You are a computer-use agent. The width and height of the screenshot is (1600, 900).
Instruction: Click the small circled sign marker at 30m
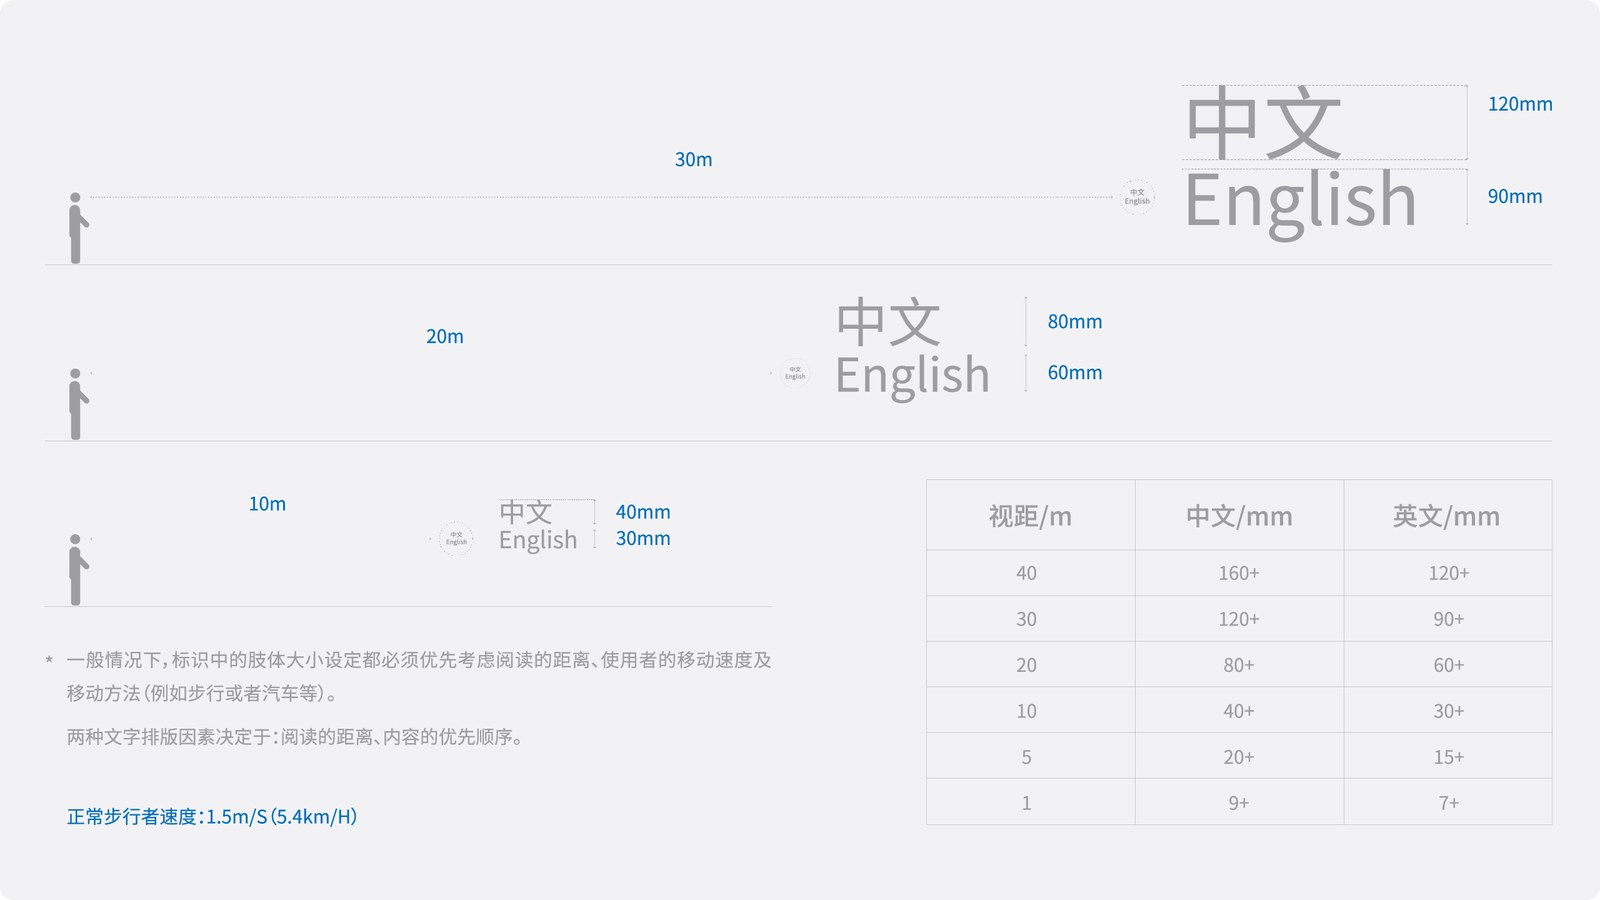click(1137, 197)
